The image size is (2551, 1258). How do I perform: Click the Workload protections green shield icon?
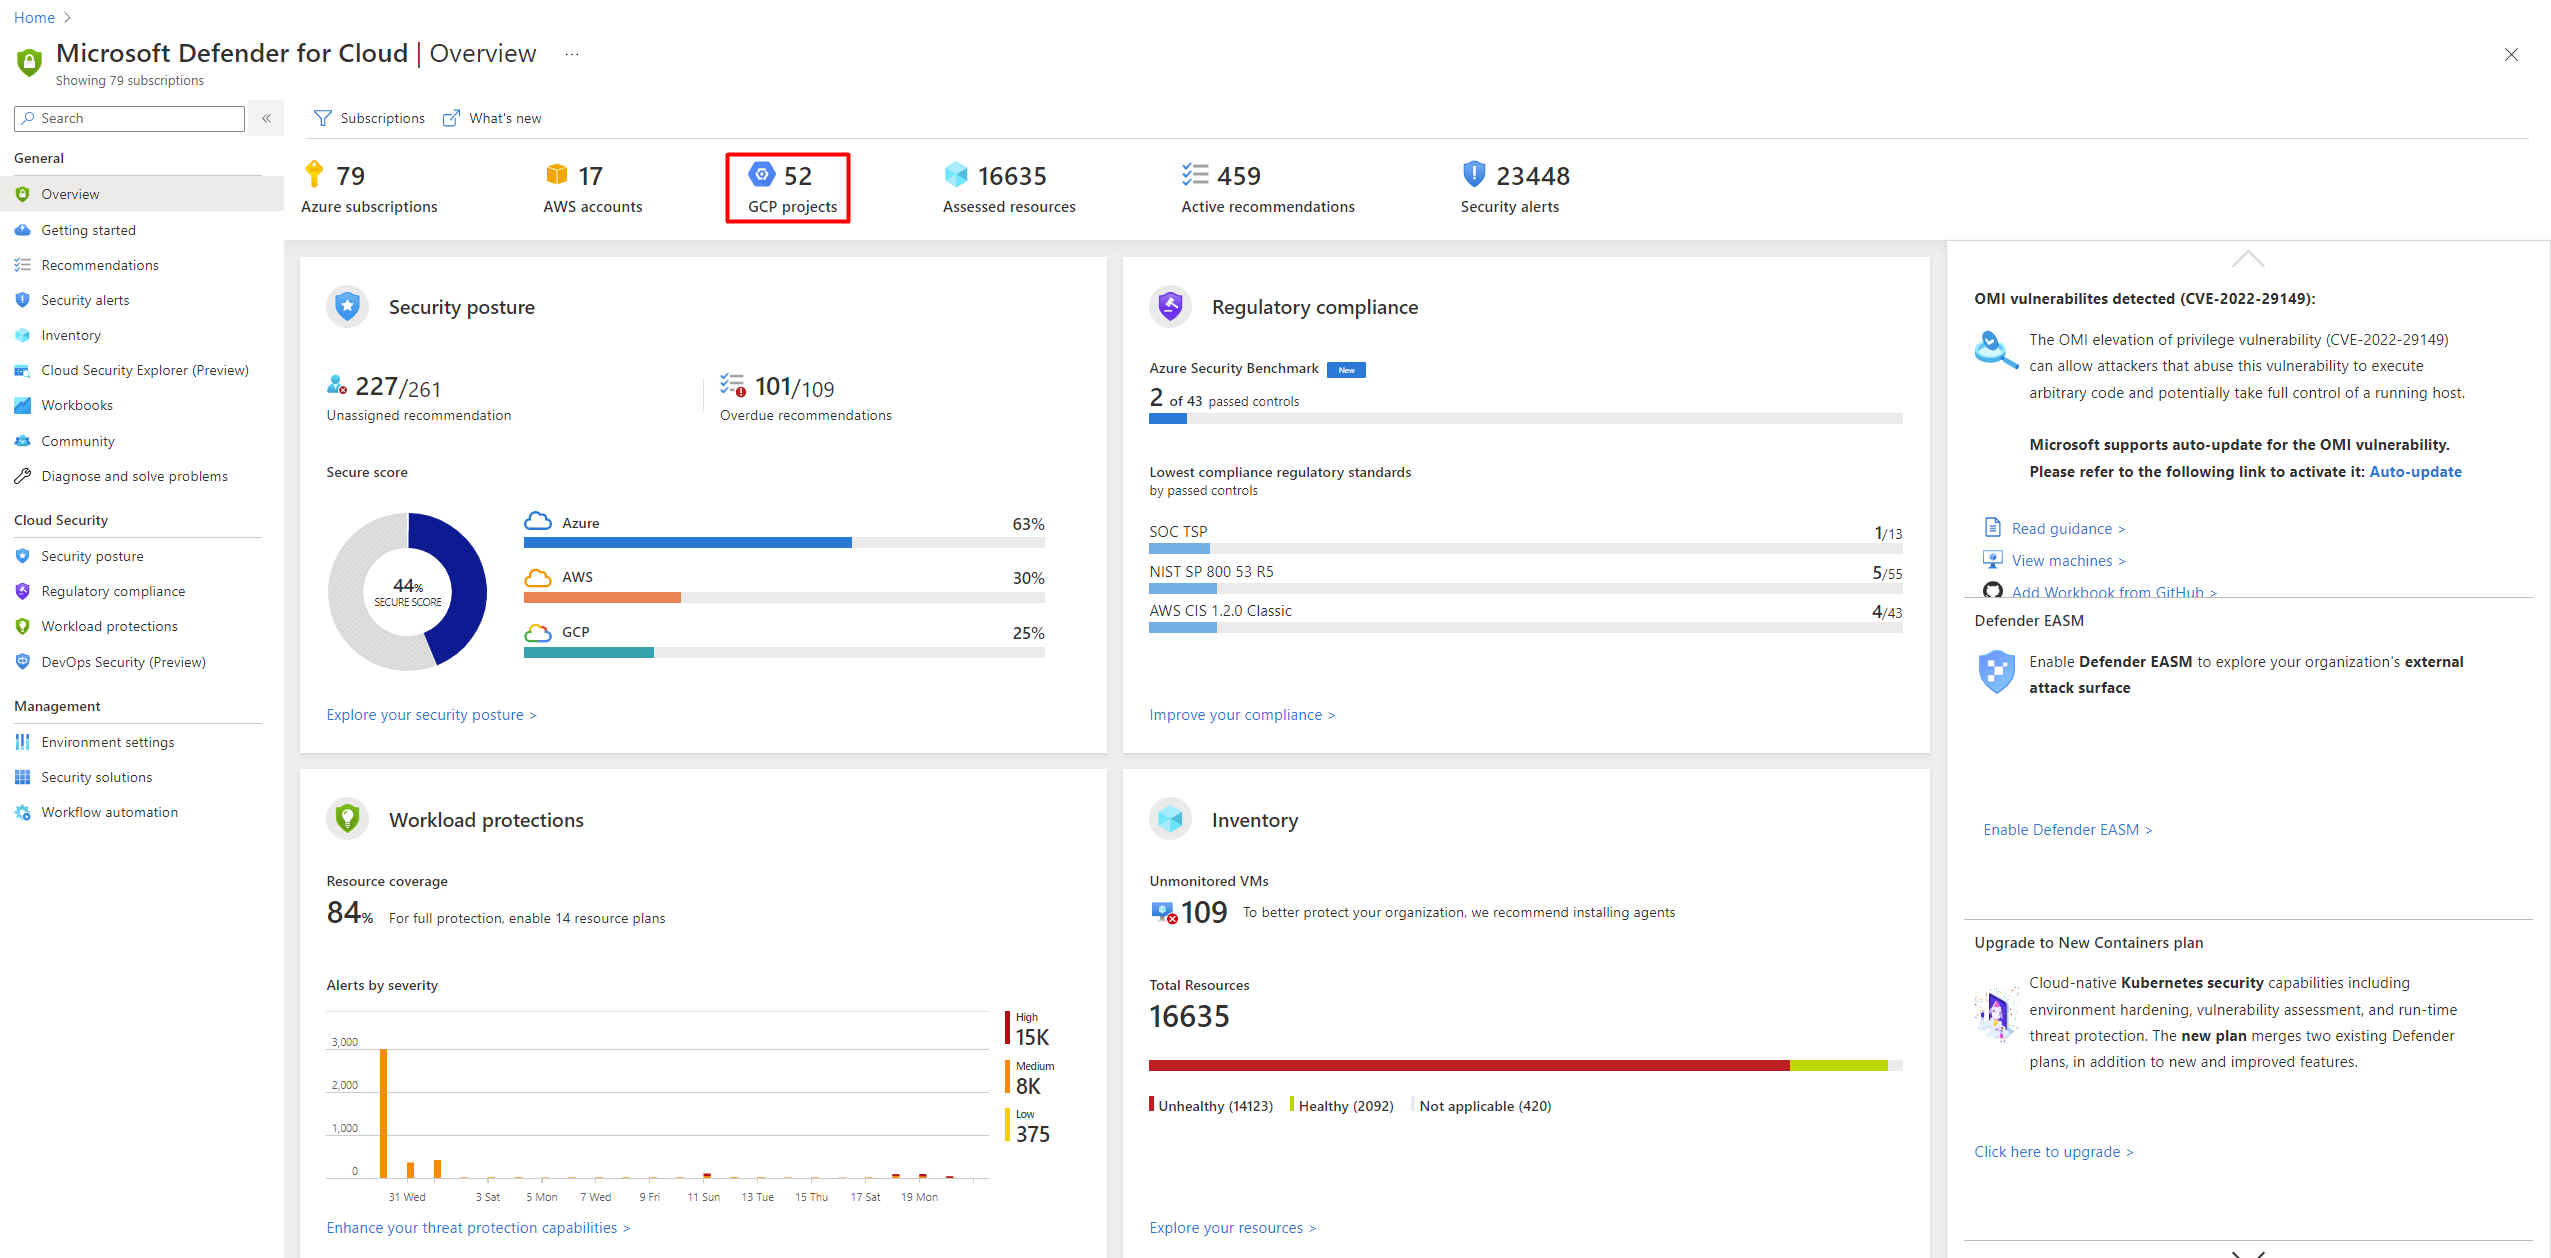(x=347, y=819)
